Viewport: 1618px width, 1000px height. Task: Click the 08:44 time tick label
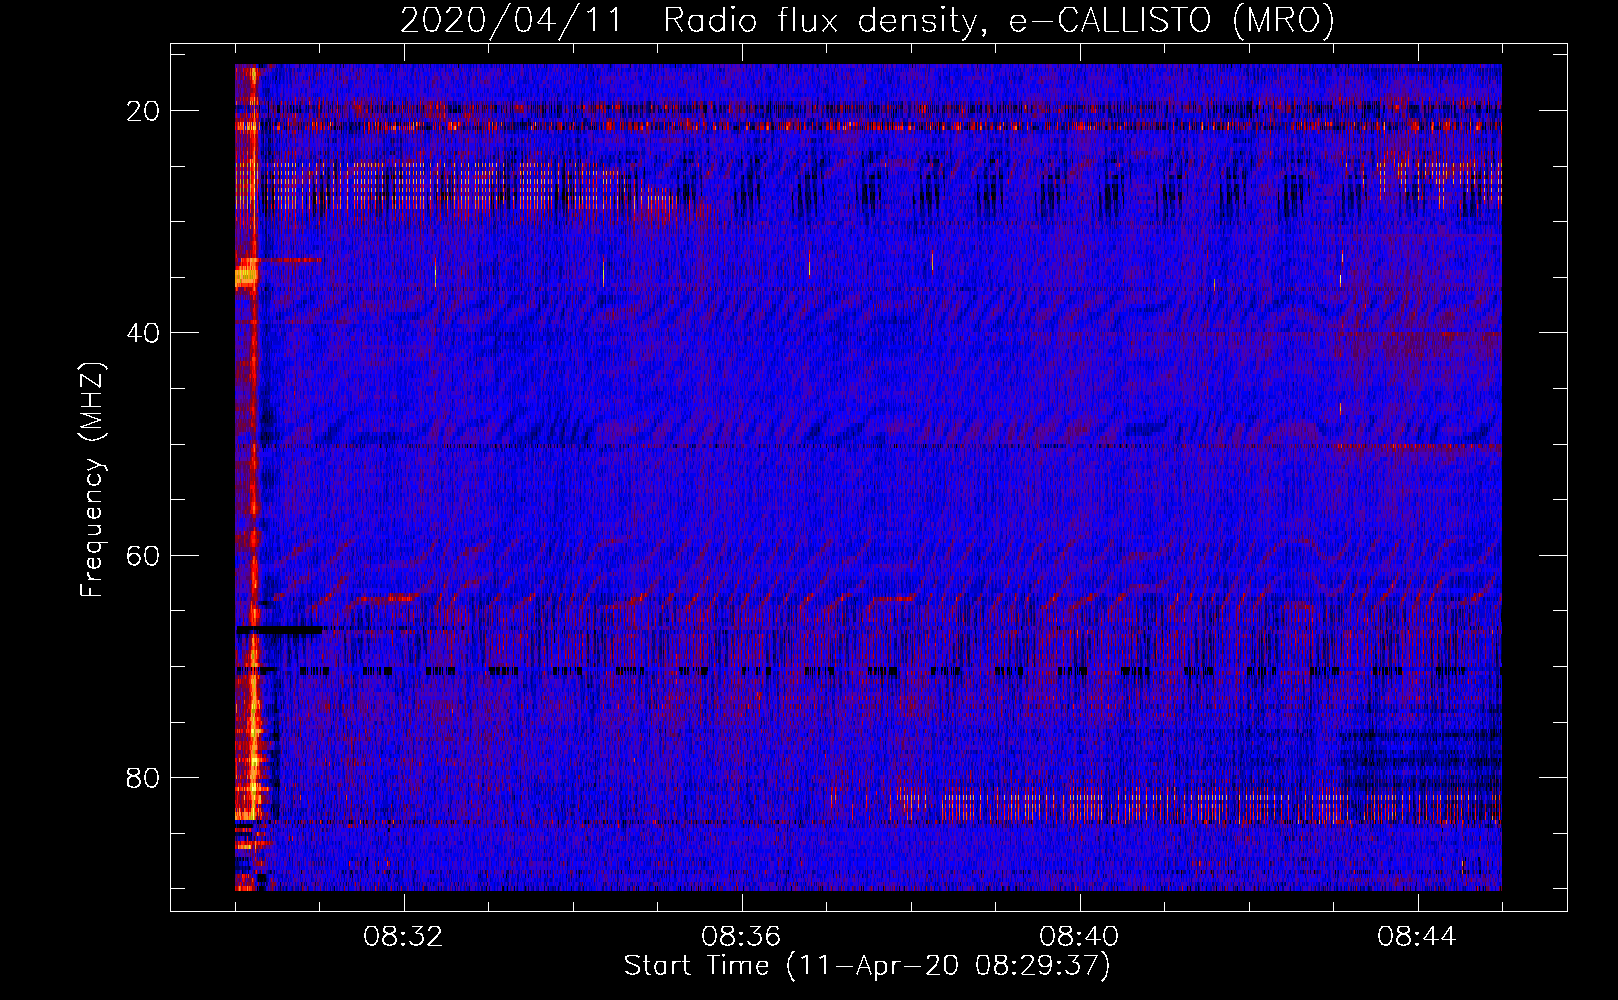click(x=1417, y=937)
